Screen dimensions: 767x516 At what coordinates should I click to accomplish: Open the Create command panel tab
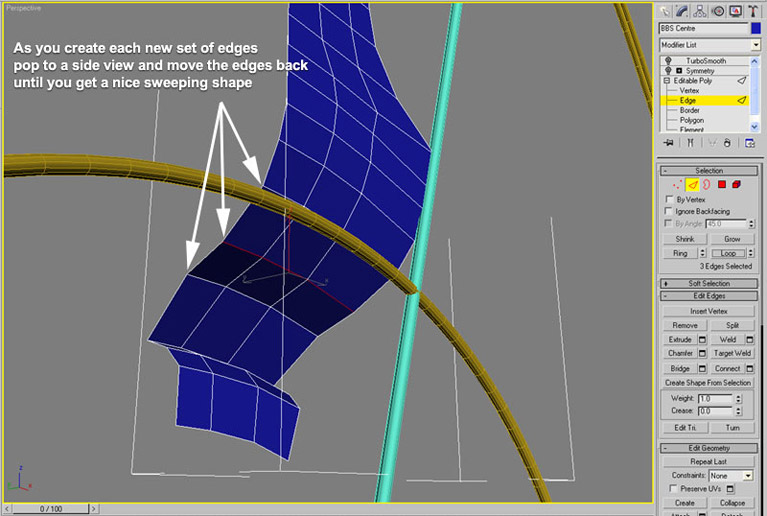tap(666, 11)
